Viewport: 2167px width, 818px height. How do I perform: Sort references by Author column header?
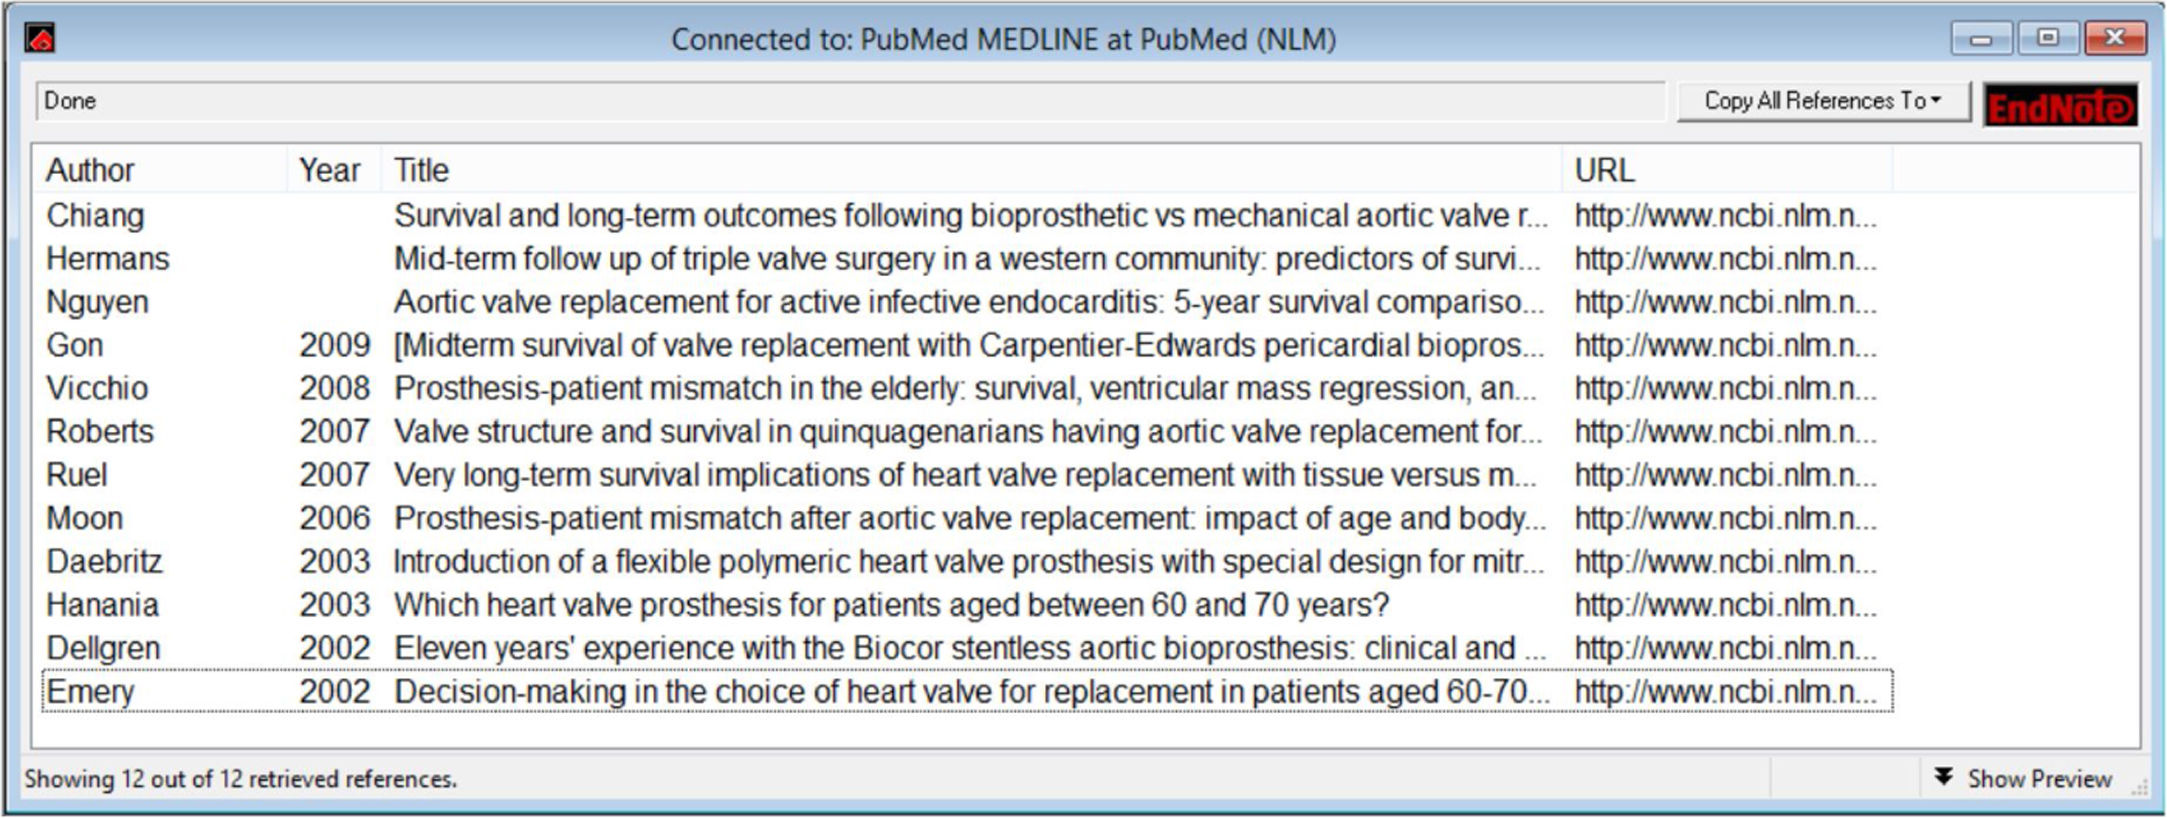point(90,170)
